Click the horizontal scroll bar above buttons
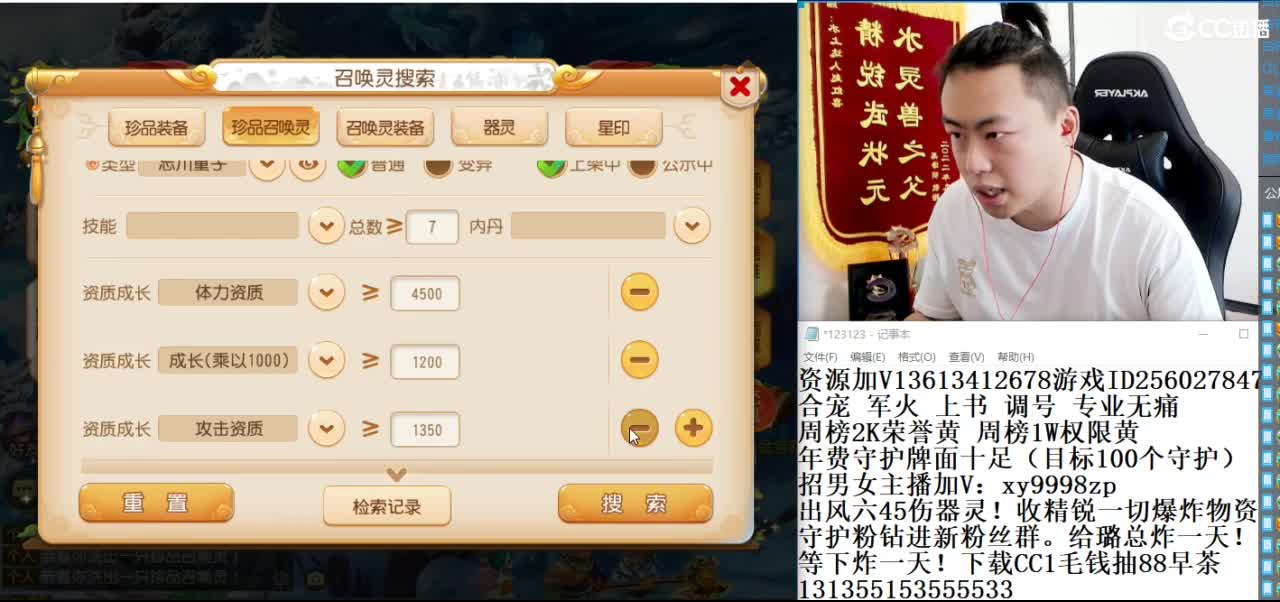Viewport: 1280px width, 602px height. [397, 466]
